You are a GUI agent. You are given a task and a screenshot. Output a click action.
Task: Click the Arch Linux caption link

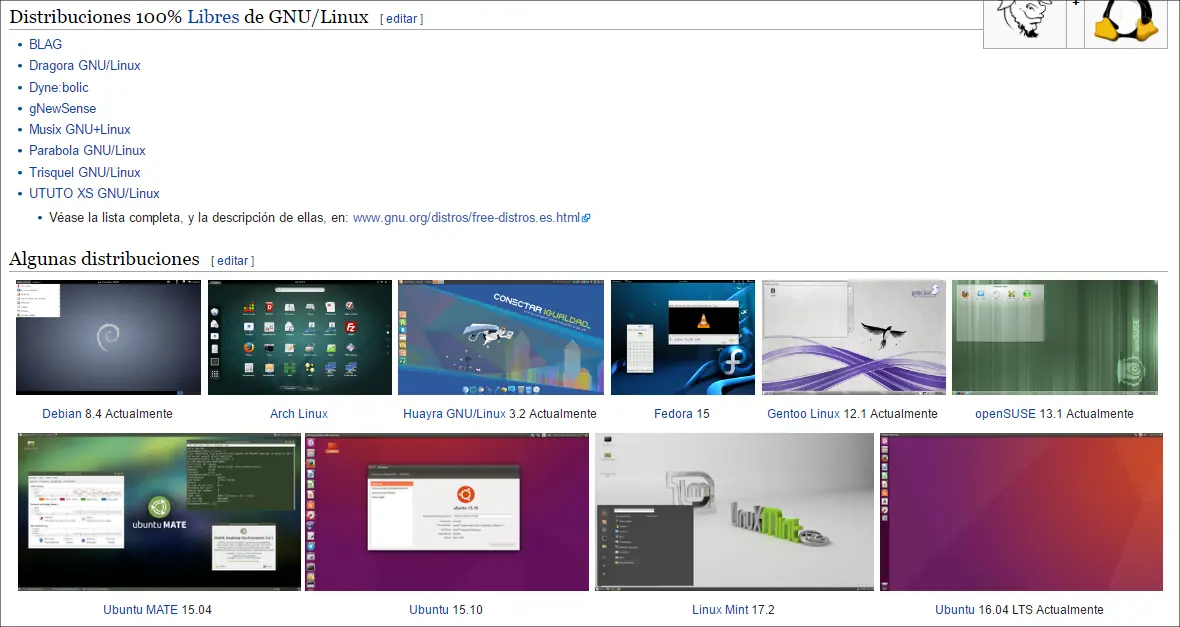(x=299, y=414)
